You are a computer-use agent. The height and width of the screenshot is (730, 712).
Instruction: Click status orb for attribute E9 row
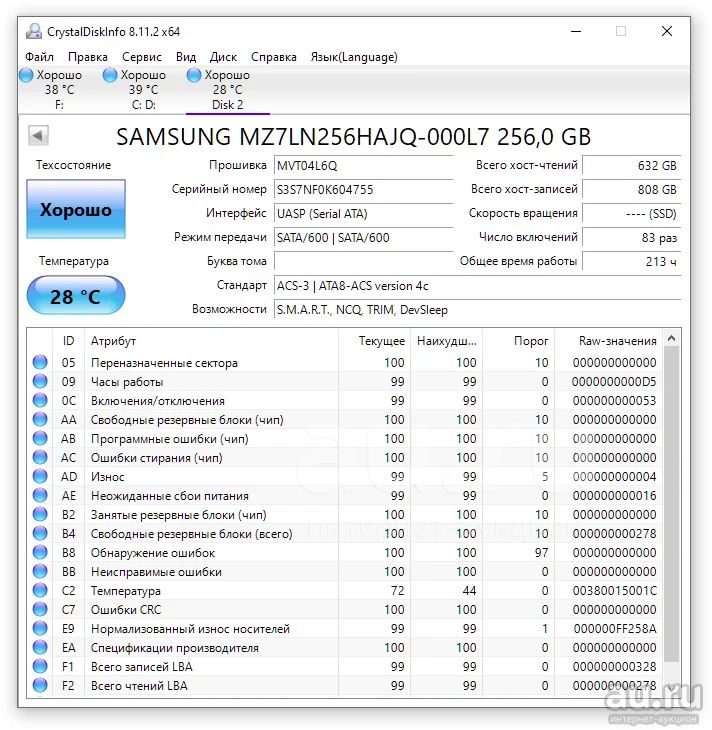[x=40, y=629]
